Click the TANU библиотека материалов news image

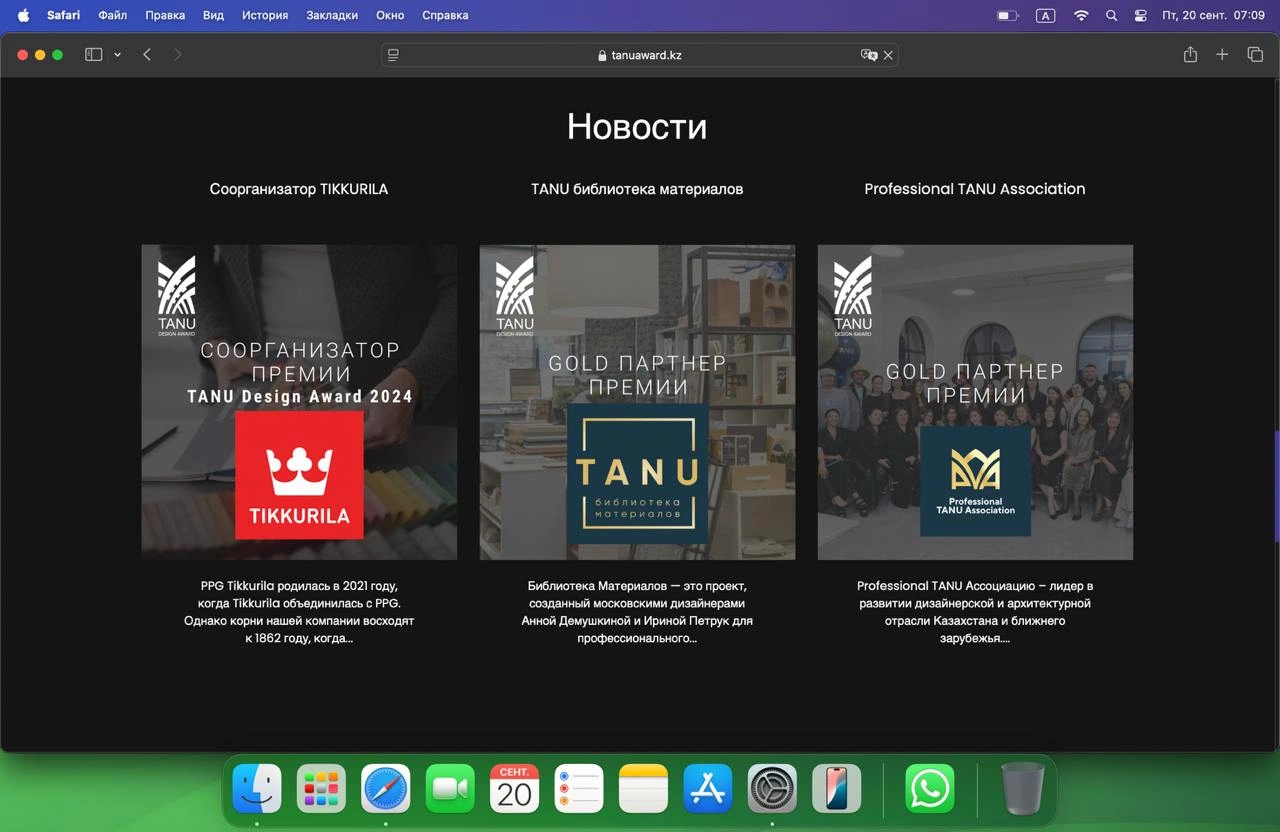(x=637, y=402)
